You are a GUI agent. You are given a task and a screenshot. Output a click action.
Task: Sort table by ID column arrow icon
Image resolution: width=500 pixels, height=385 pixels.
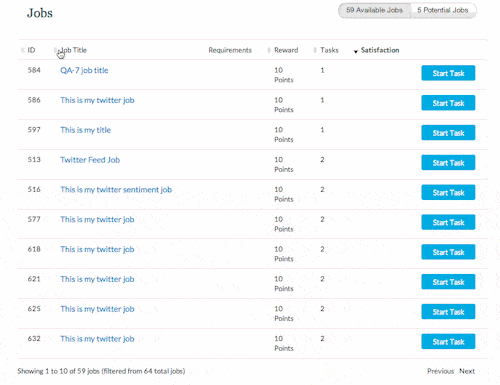[x=23, y=50]
